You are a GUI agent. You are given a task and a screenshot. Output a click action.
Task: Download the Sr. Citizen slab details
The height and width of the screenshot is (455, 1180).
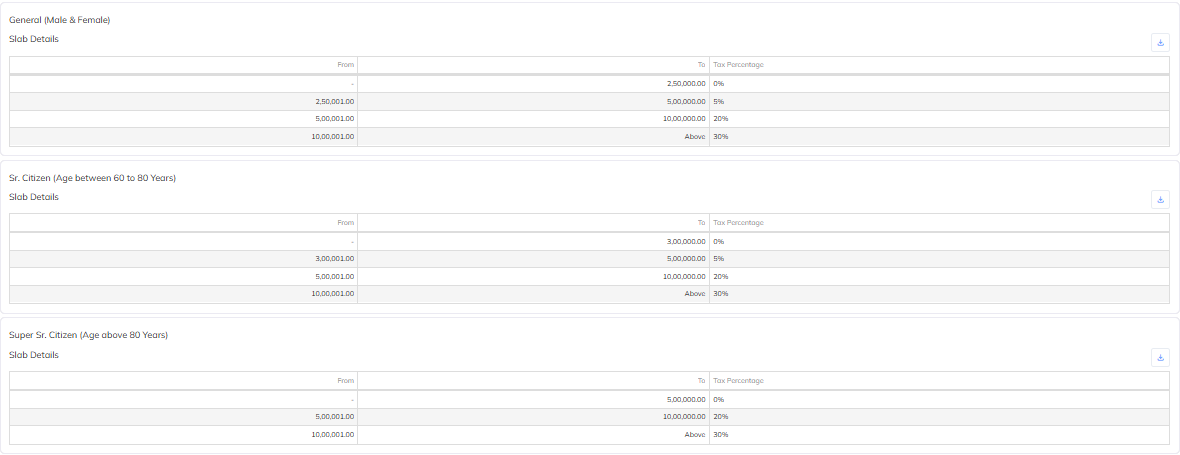1160,199
